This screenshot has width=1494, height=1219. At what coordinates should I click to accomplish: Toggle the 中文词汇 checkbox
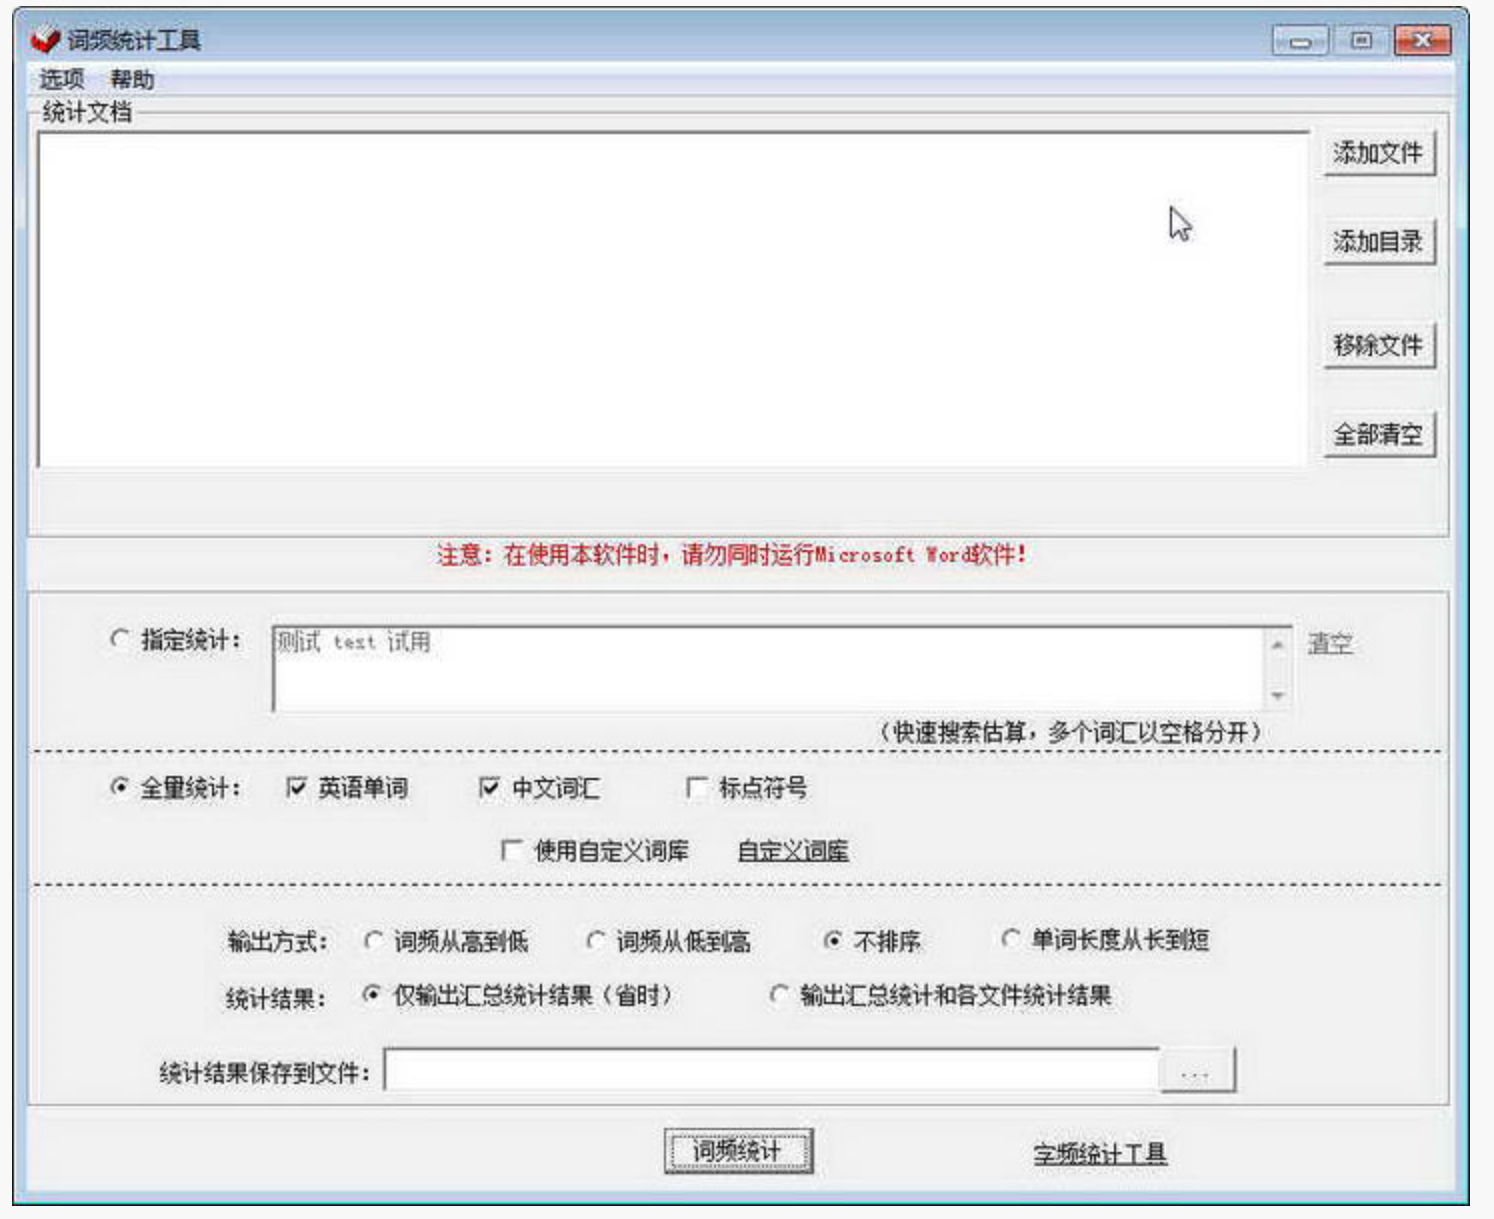(x=489, y=787)
